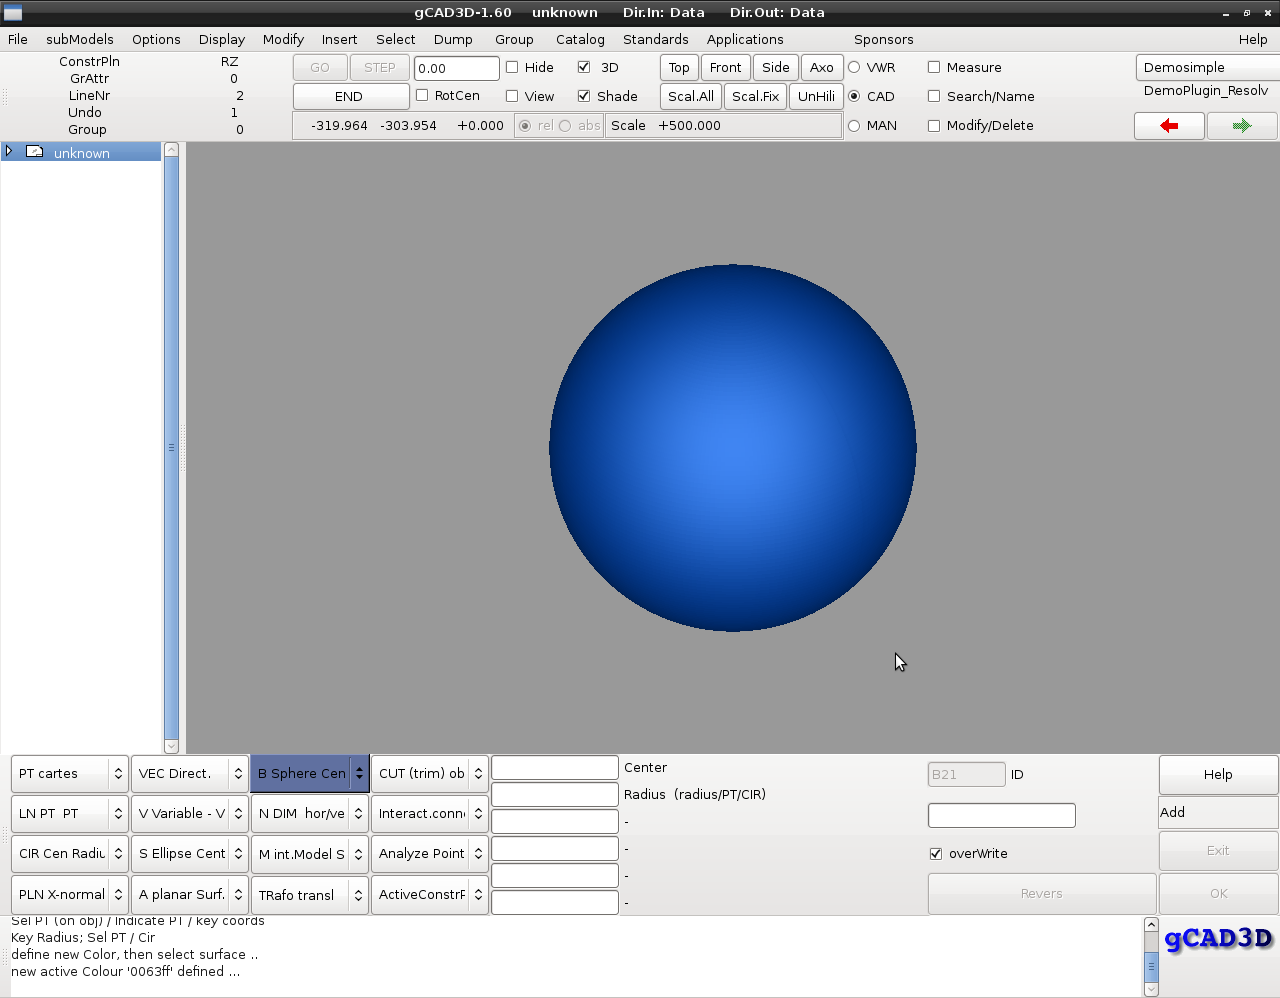This screenshot has width=1280, height=998.
Task: Open the B Sphere Cen dropdown
Action: [309, 773]
